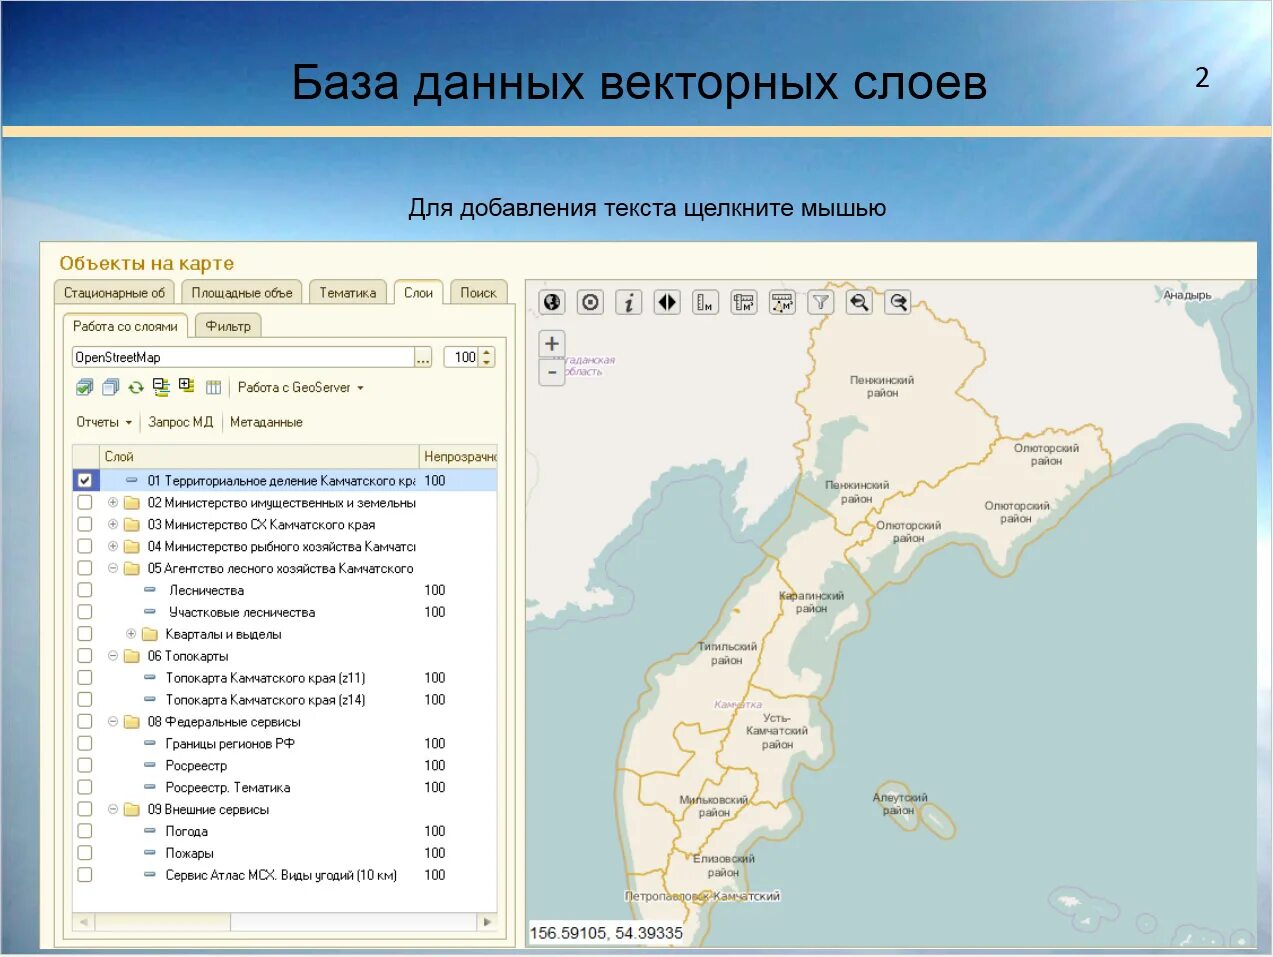Check the Границы регионов РФ checkbox
This screenshot has width=1273, height=957.
85,743
